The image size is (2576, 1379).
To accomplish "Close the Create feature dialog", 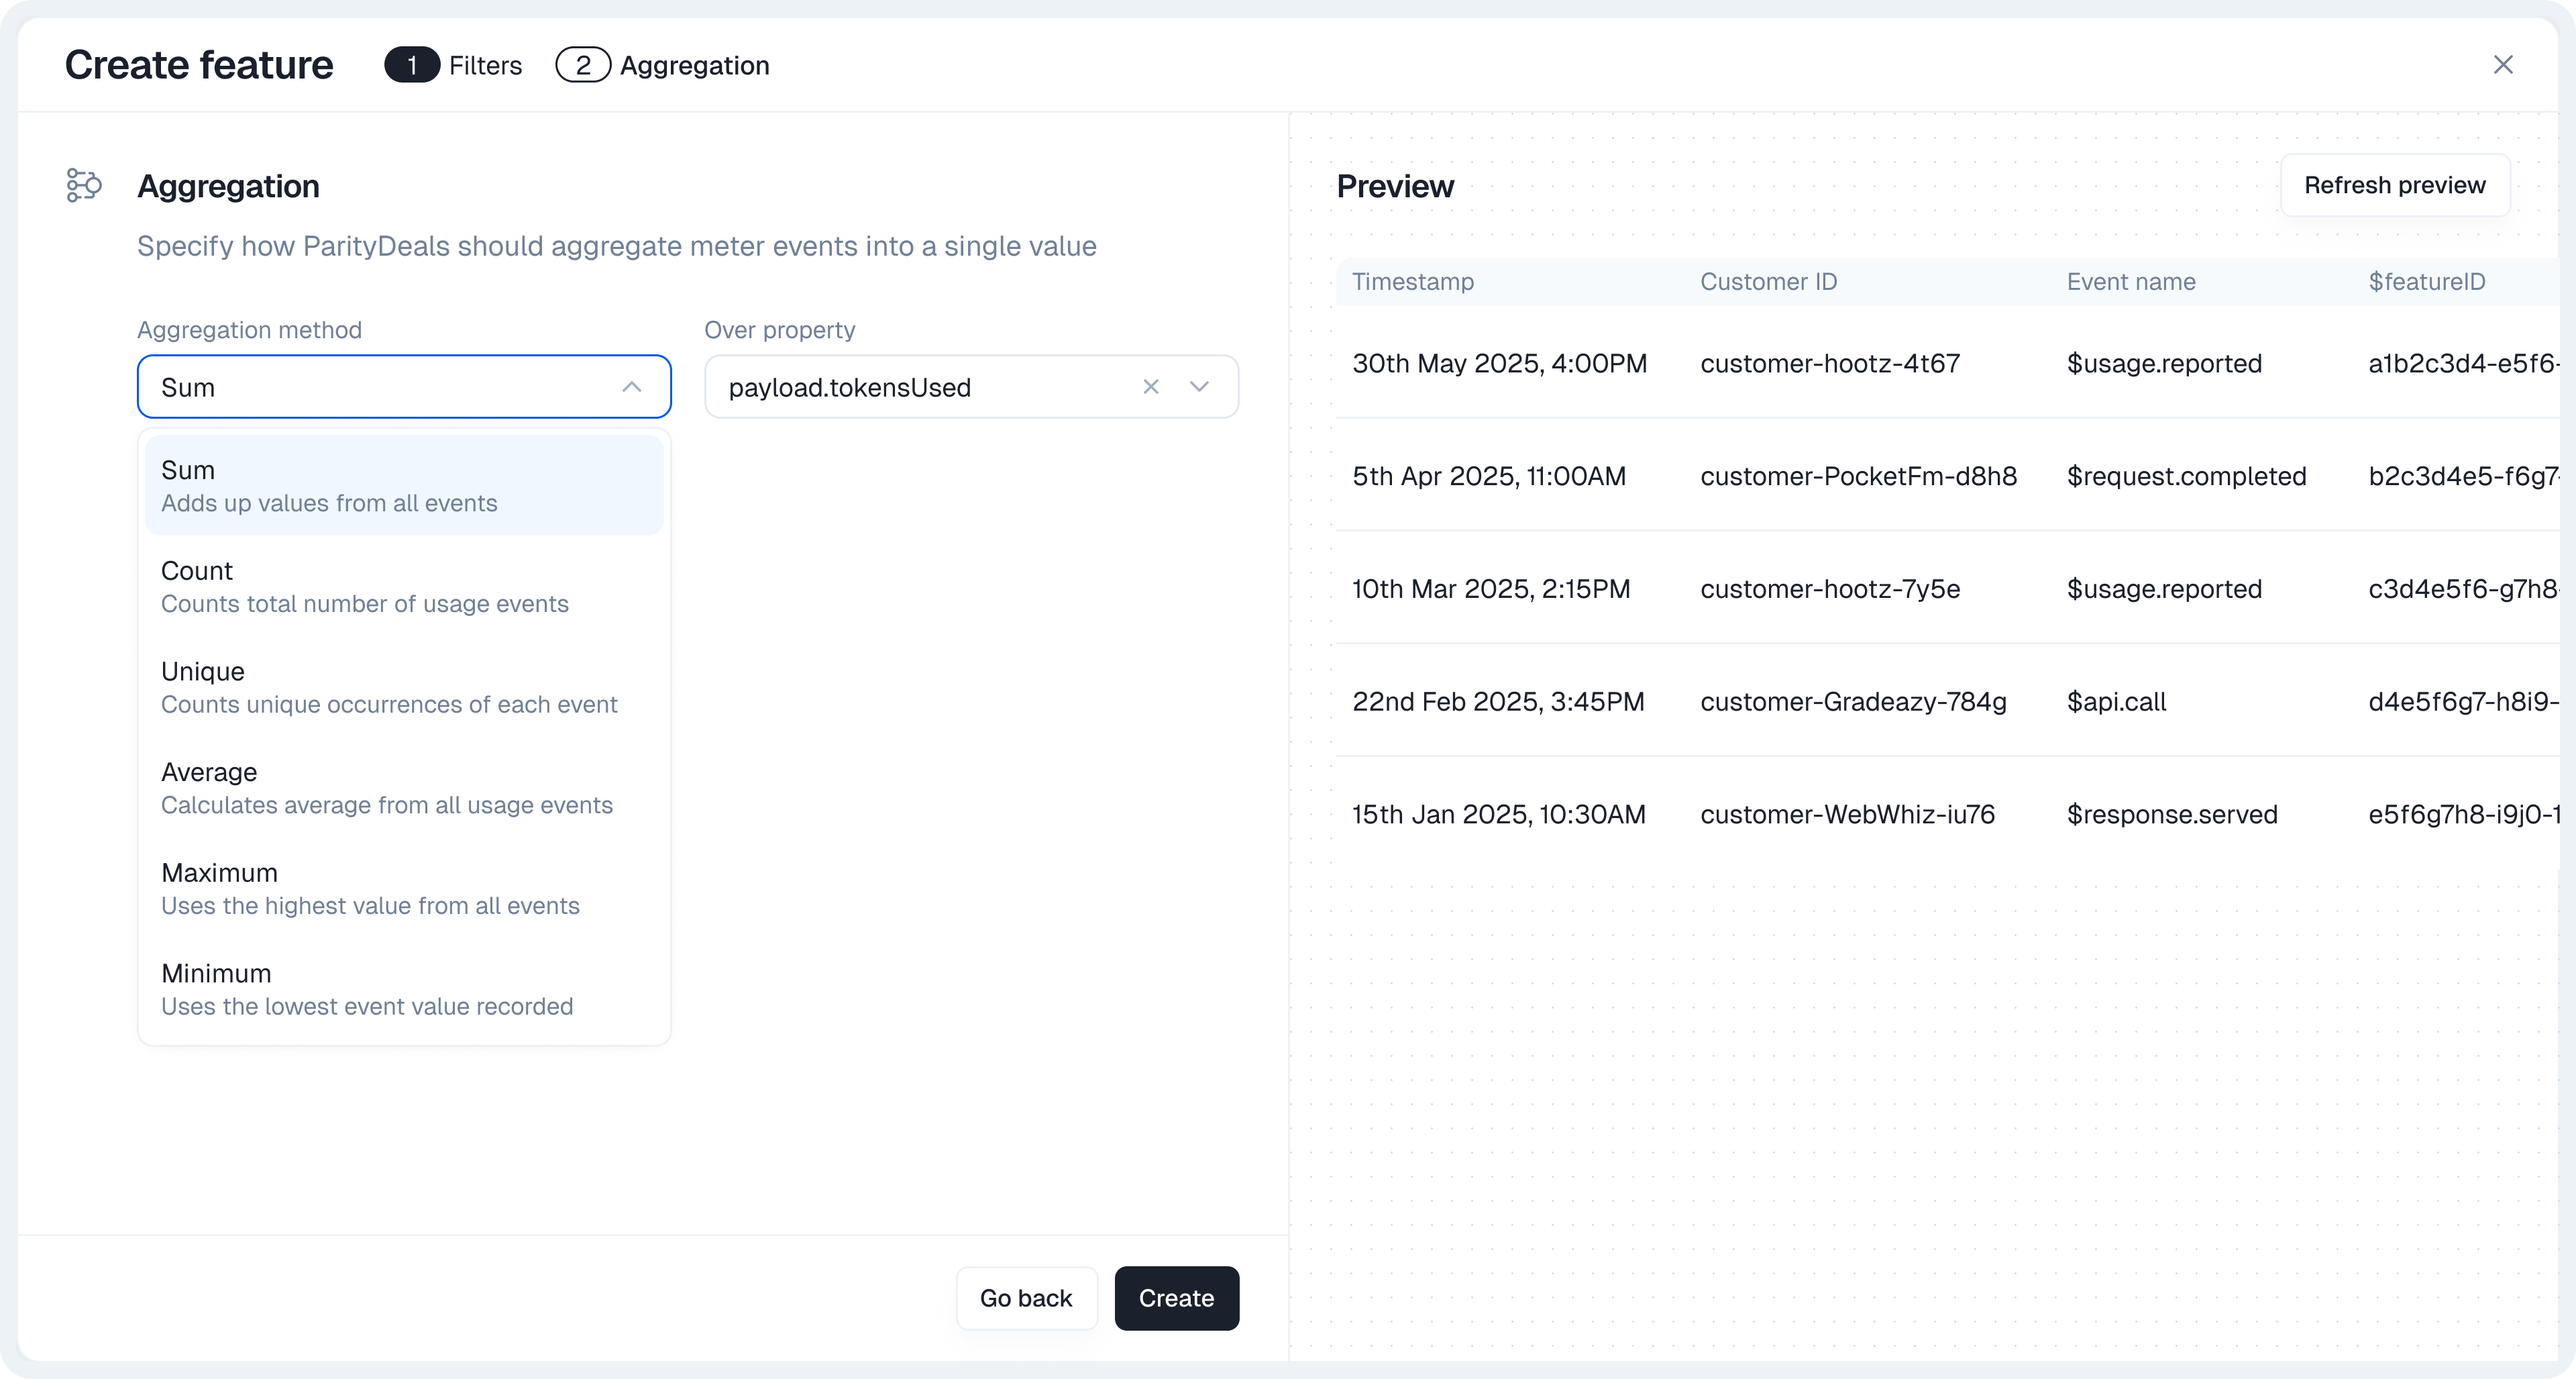I will click(2503, 65).
